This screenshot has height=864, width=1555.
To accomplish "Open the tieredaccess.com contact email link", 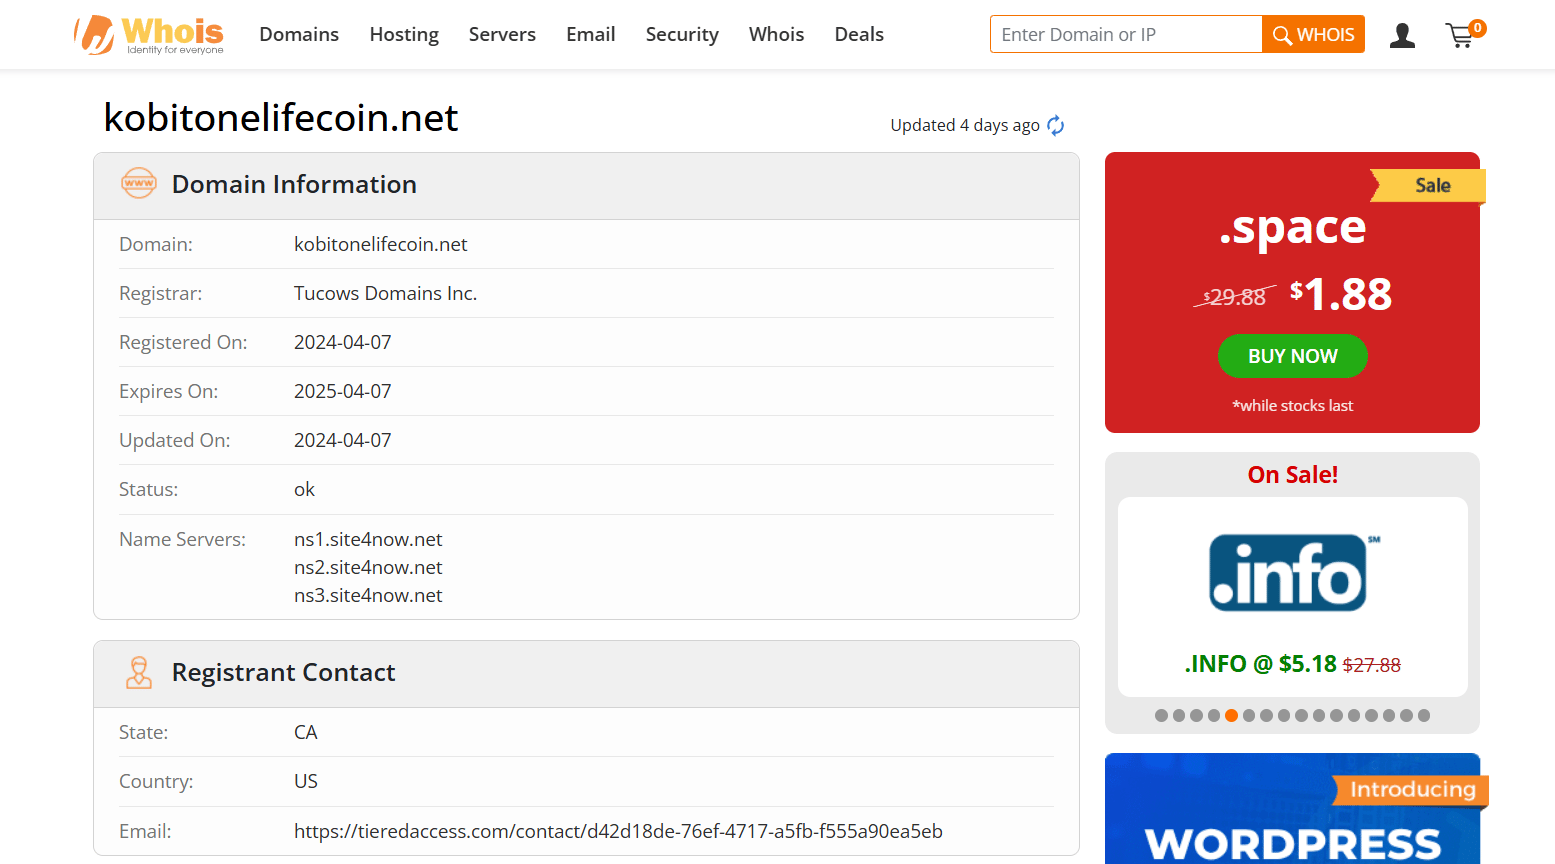I will tap(618, 831).
